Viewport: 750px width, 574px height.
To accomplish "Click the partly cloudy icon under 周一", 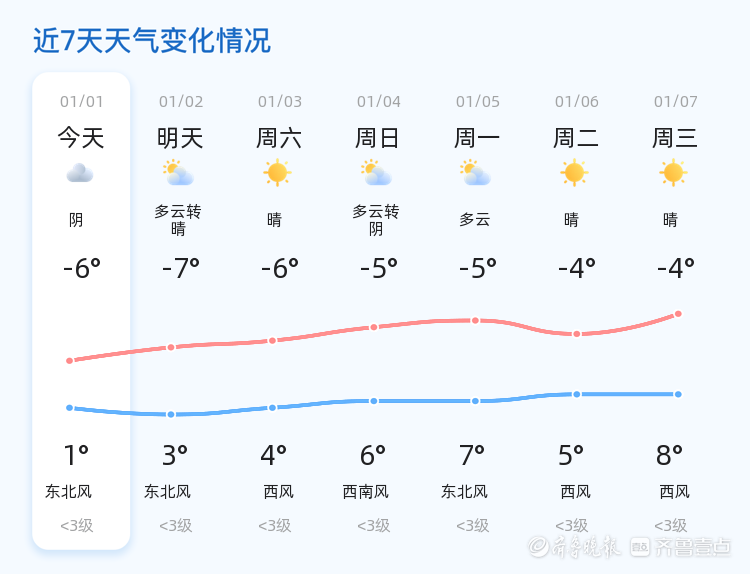I will [476, 173].
